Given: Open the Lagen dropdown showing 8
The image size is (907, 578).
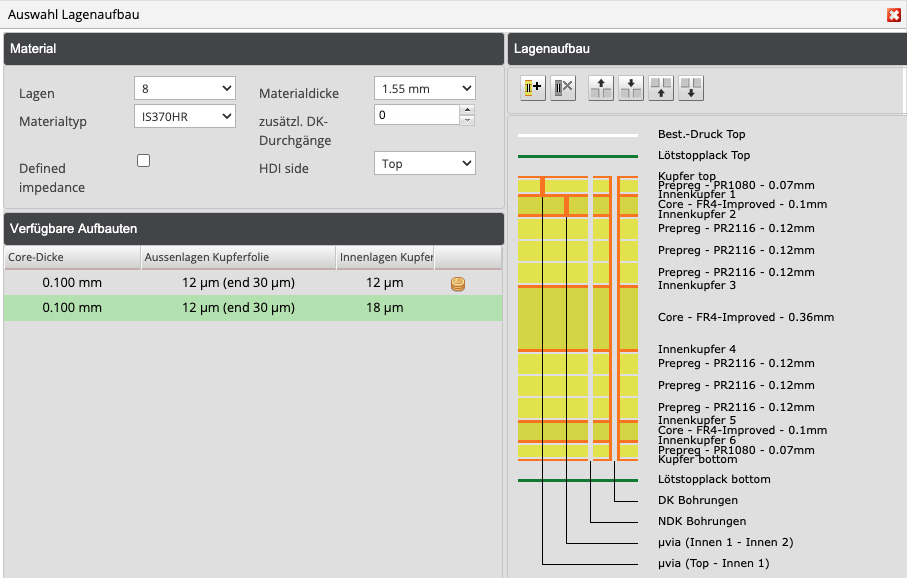Looking at the screenshot, I should tap(184, 88).
